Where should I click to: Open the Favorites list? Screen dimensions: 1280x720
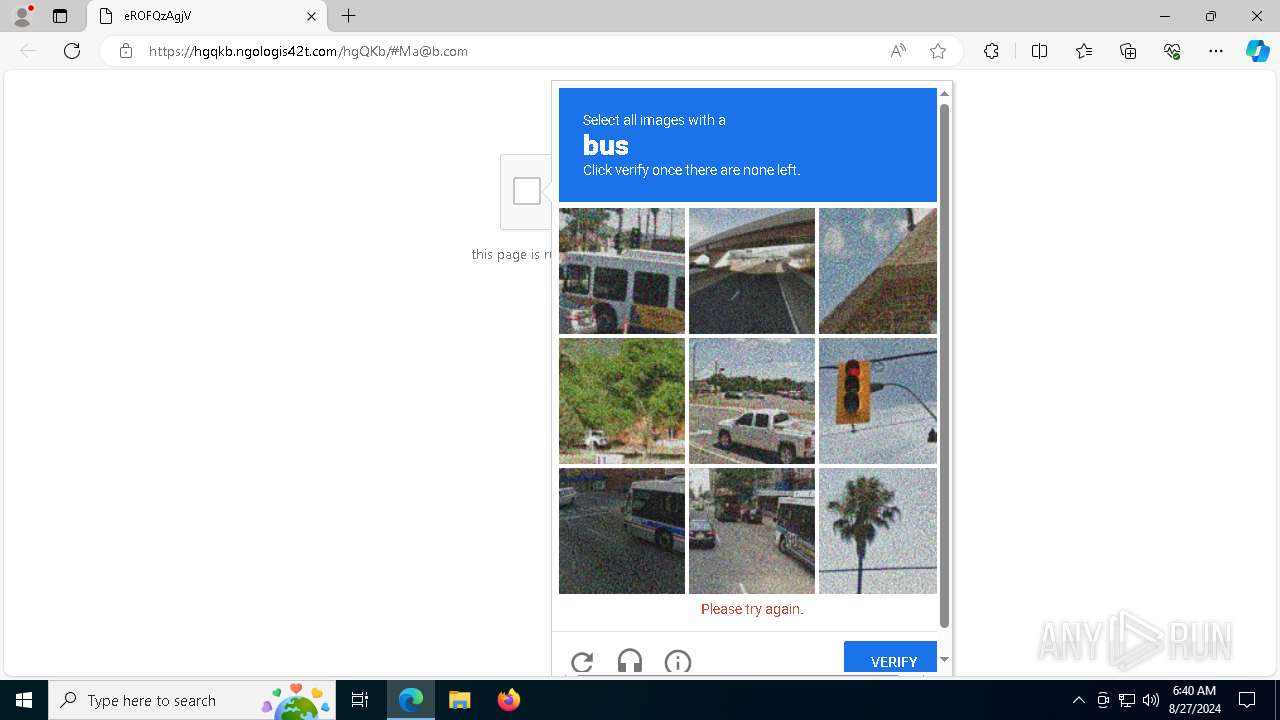click(x=1084, y=51)
